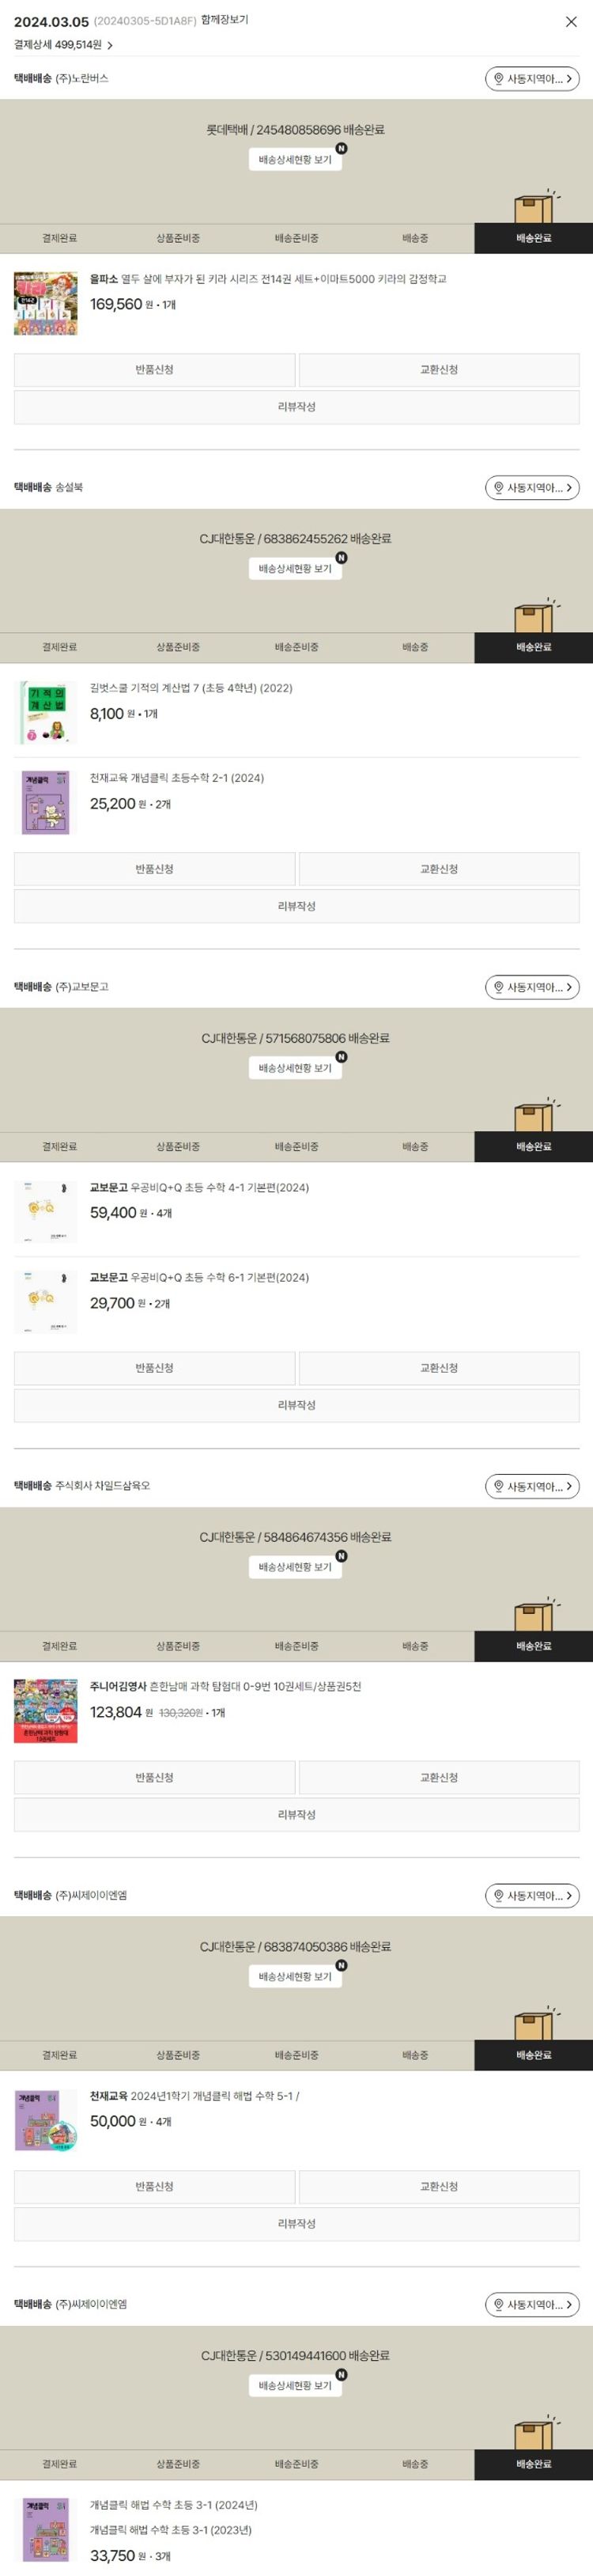
Task: Close the order detail with the X icon
Action: (571, 21)
